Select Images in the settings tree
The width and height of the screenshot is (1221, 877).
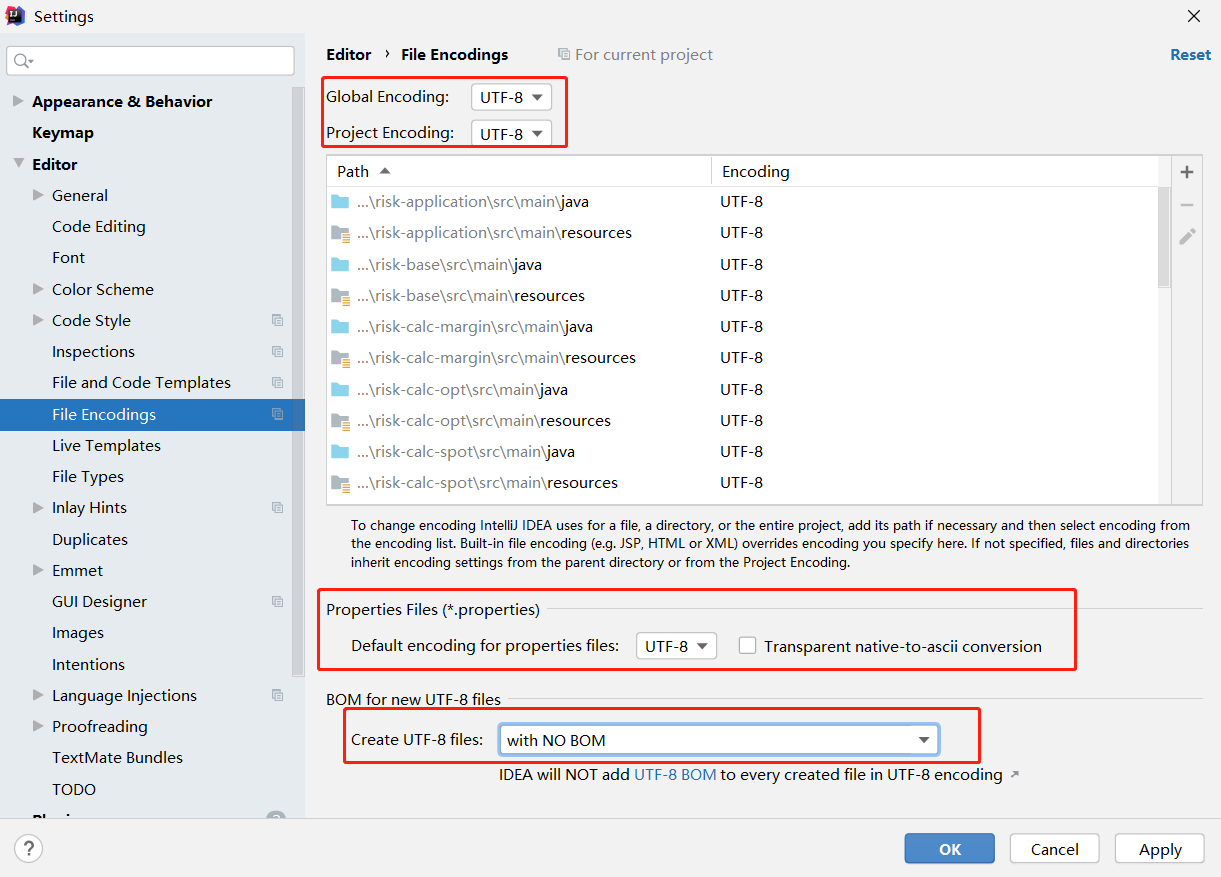(x=78, y=633)
